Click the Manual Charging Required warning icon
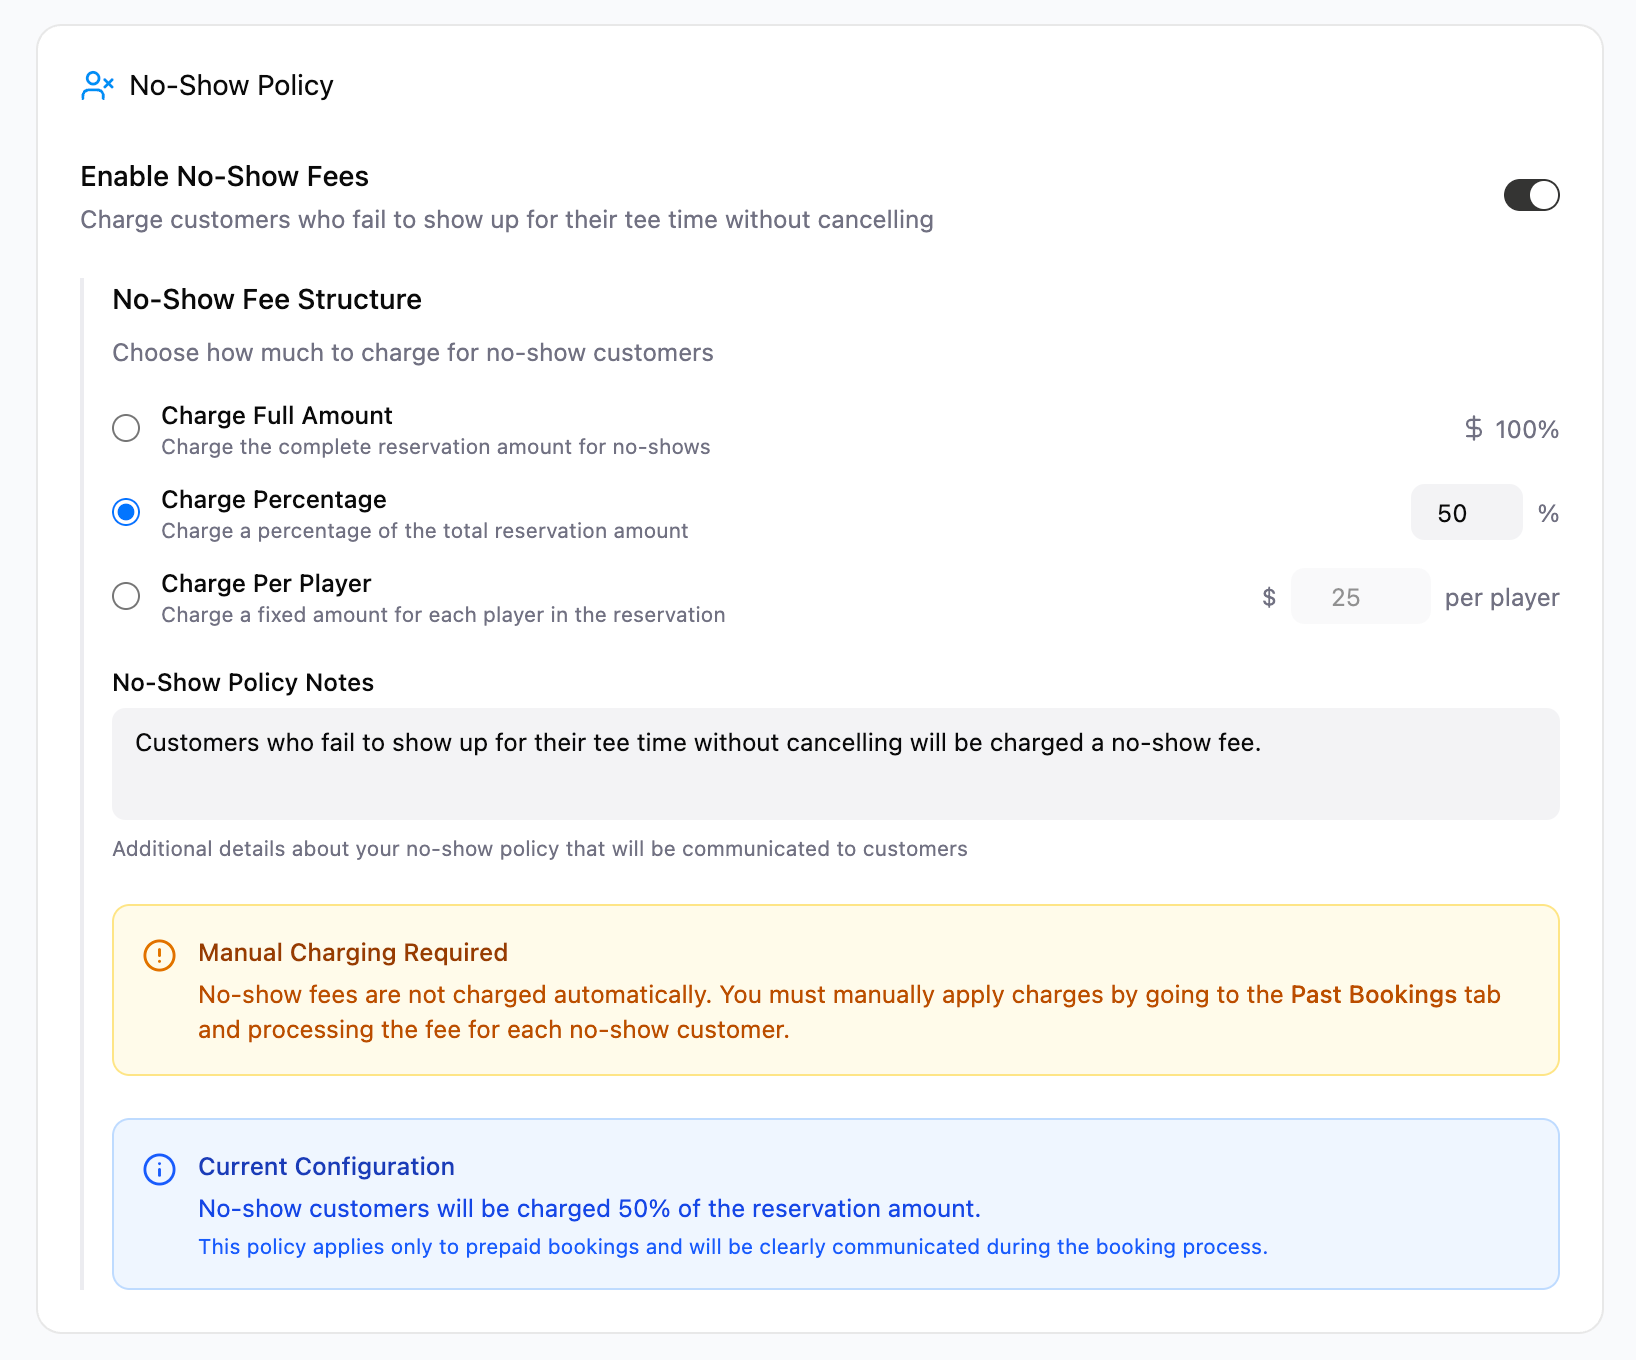Screen dimensions: 1636x1360 [x=159, y=955]
